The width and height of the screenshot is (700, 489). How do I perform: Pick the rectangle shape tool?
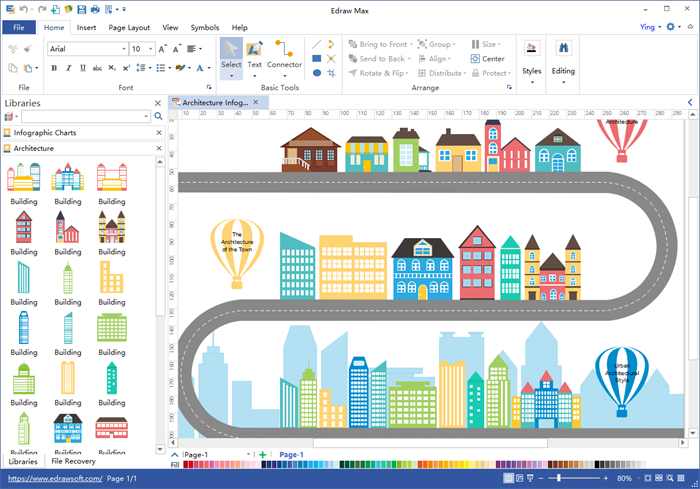pos(317,58)
